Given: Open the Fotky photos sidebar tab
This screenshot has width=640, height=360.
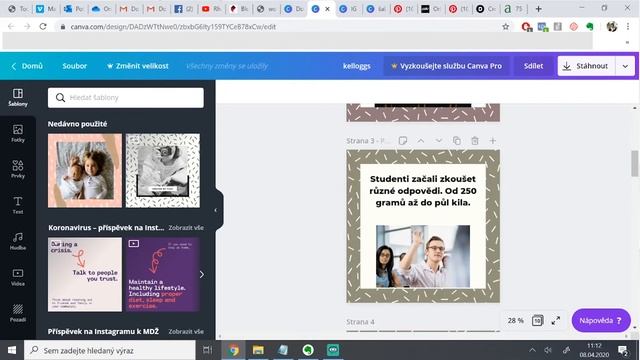Looking at the screenshot, I should (x=18, y=134).
